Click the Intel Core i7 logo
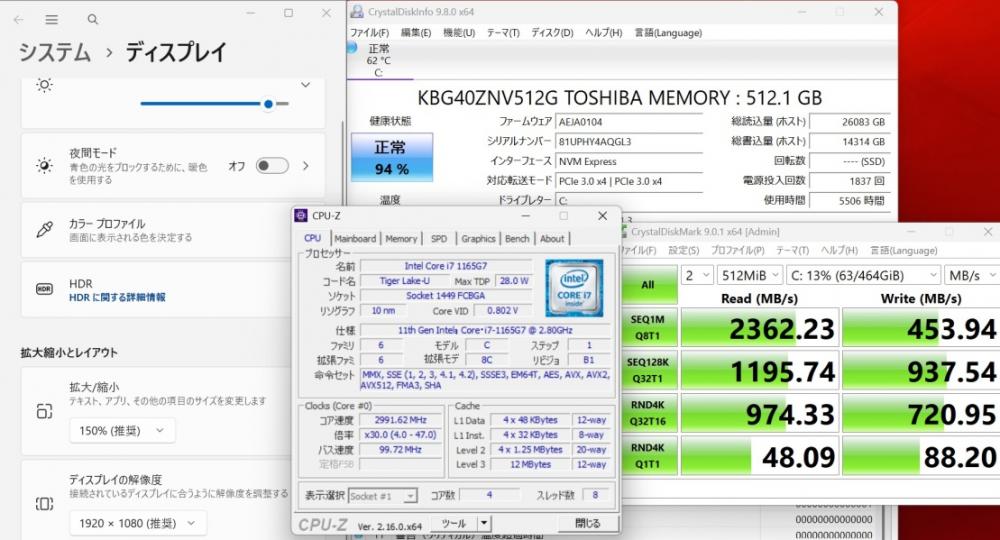Image resolution: width=1000 pixels, height=540 pixels. pos(574,288)
